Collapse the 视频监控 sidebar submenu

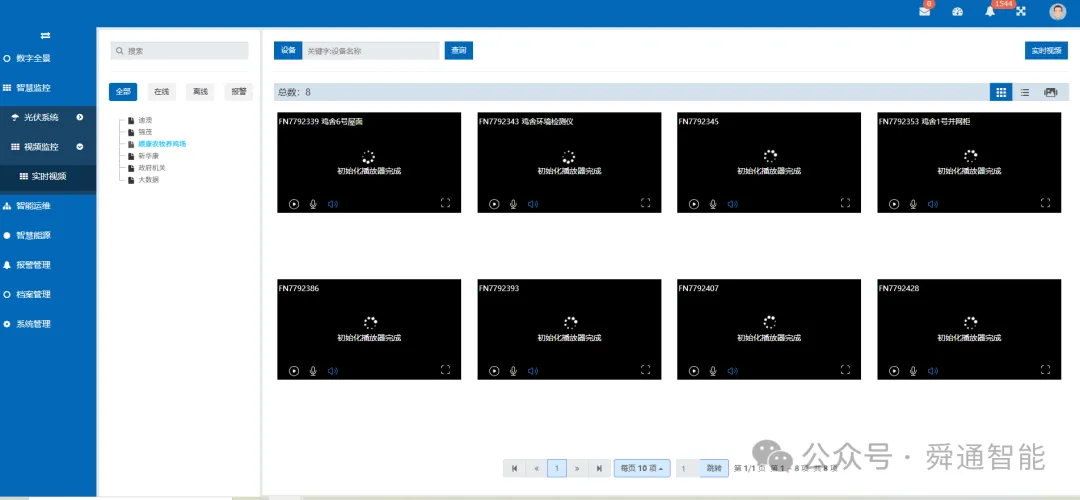point(80,147)
